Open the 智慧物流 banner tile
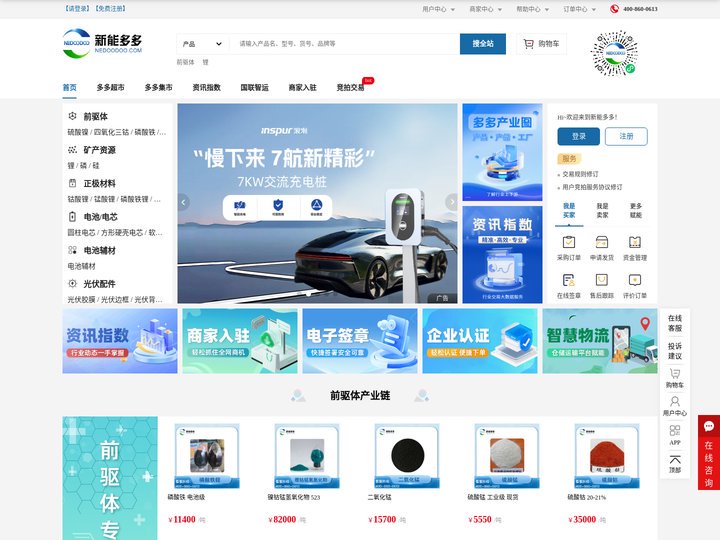Viewport: 720px width, 540px height. 600,341
